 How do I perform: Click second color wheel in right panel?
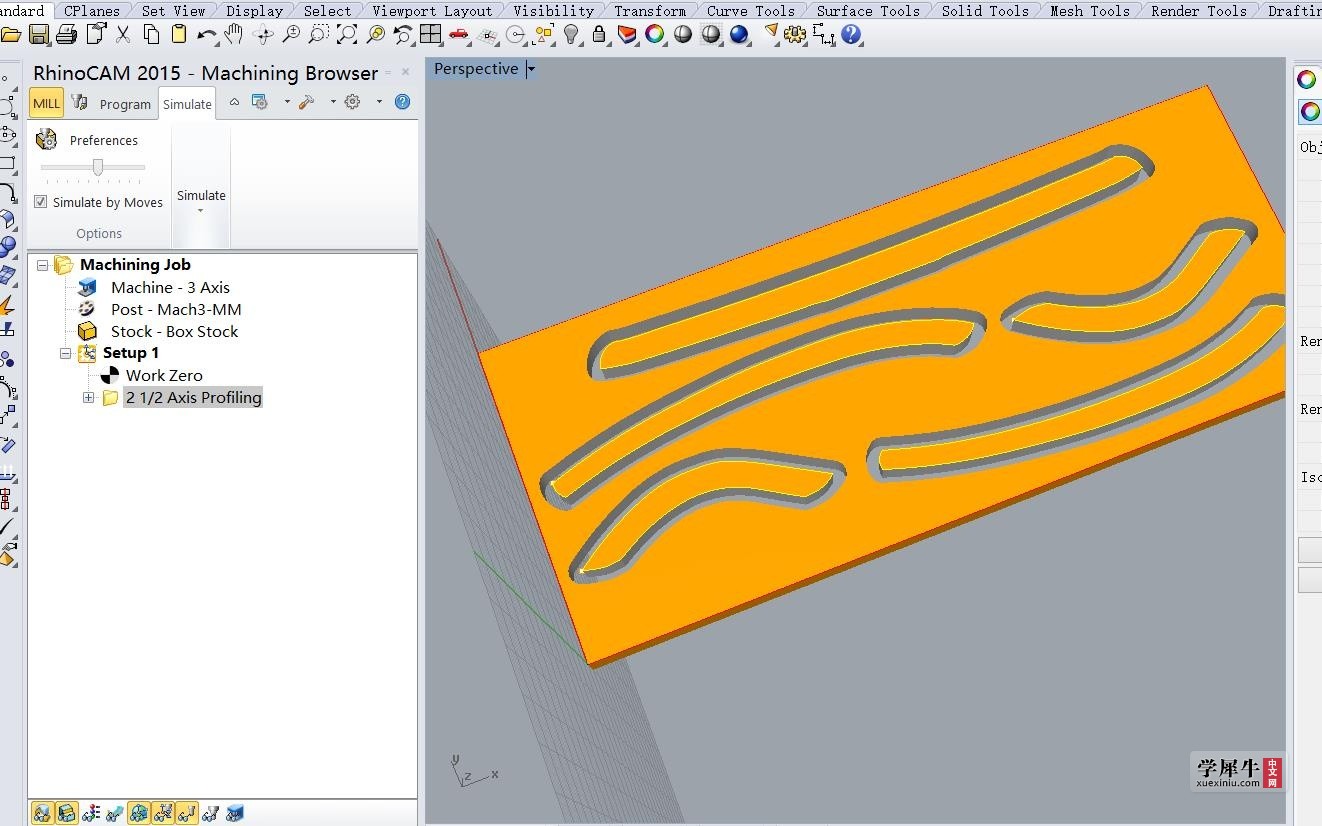1309,111
